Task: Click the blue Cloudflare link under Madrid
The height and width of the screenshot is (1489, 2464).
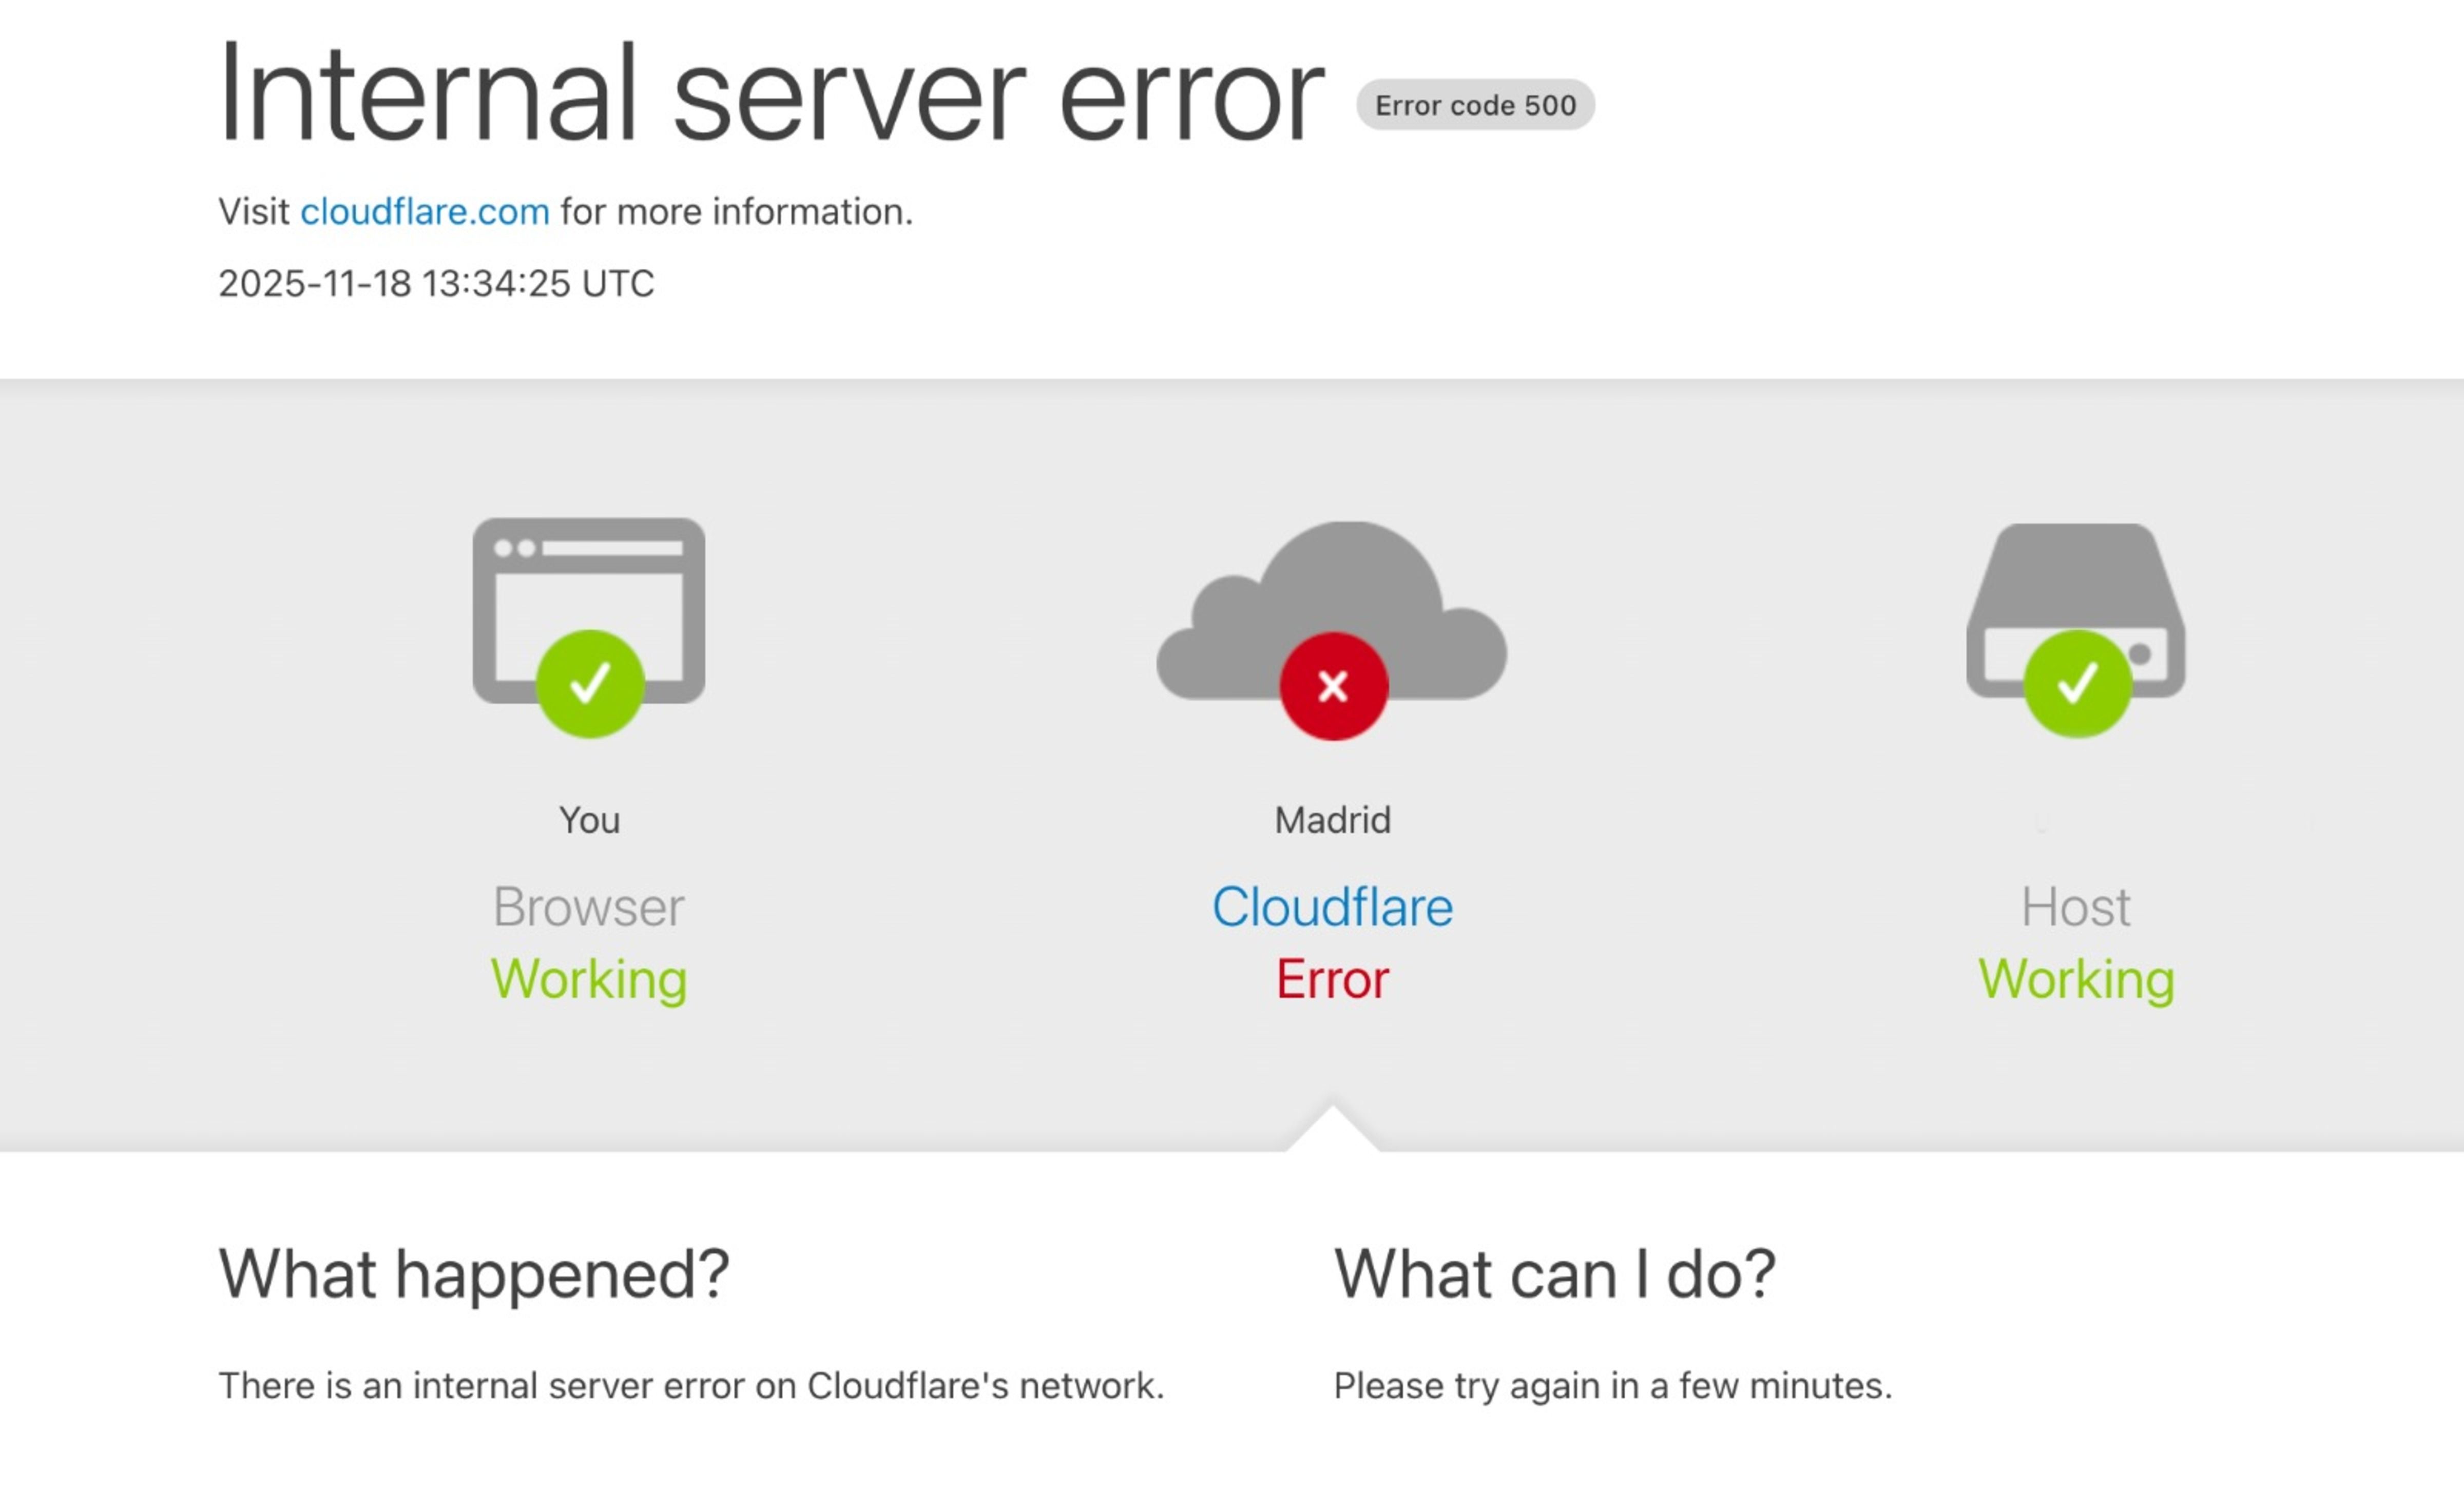Action: point(1332,906)
